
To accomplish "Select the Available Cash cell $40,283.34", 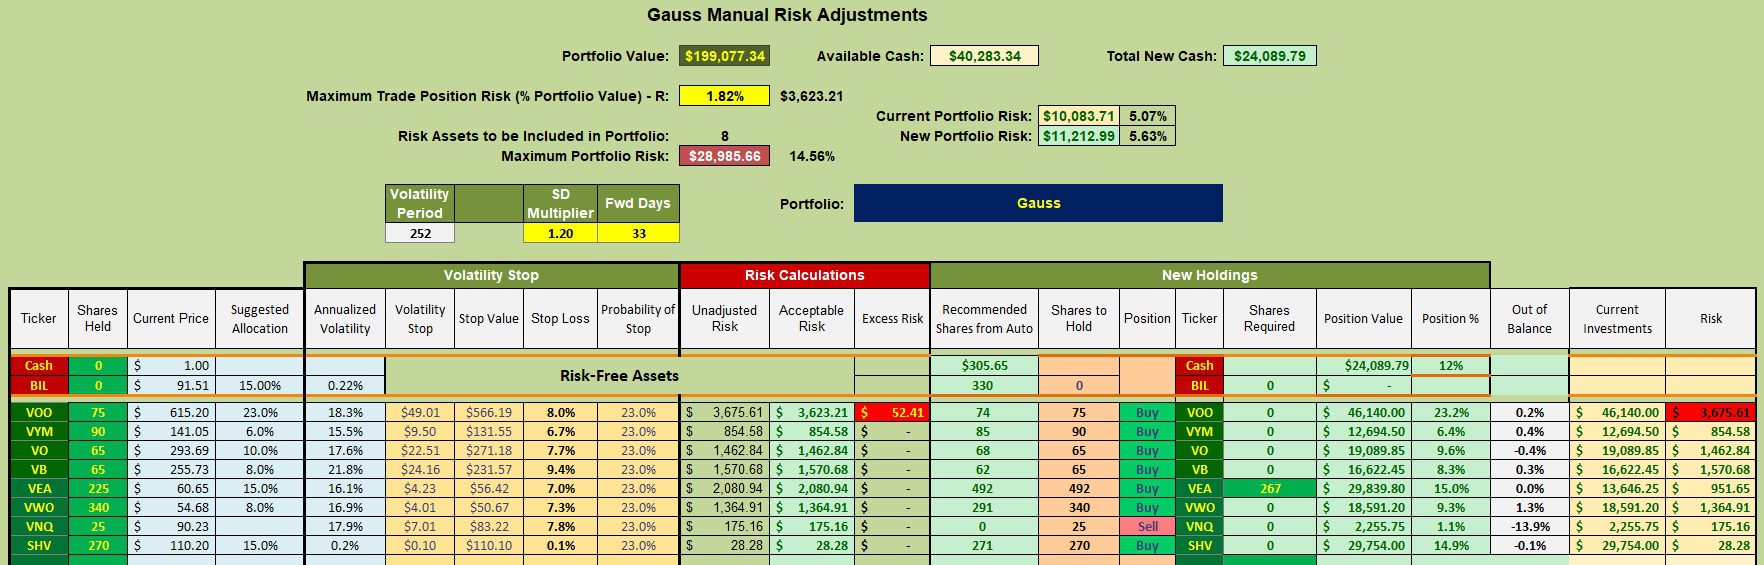I will click(x=984, y=56).
